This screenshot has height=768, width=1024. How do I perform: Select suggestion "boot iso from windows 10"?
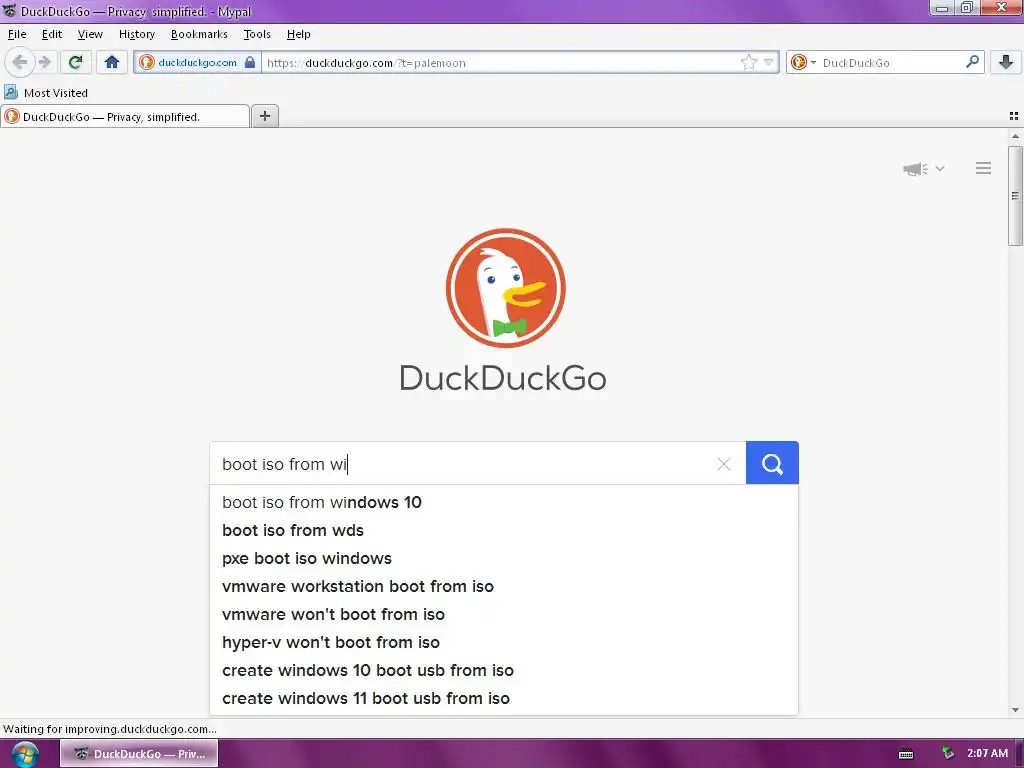coord(504,502)
